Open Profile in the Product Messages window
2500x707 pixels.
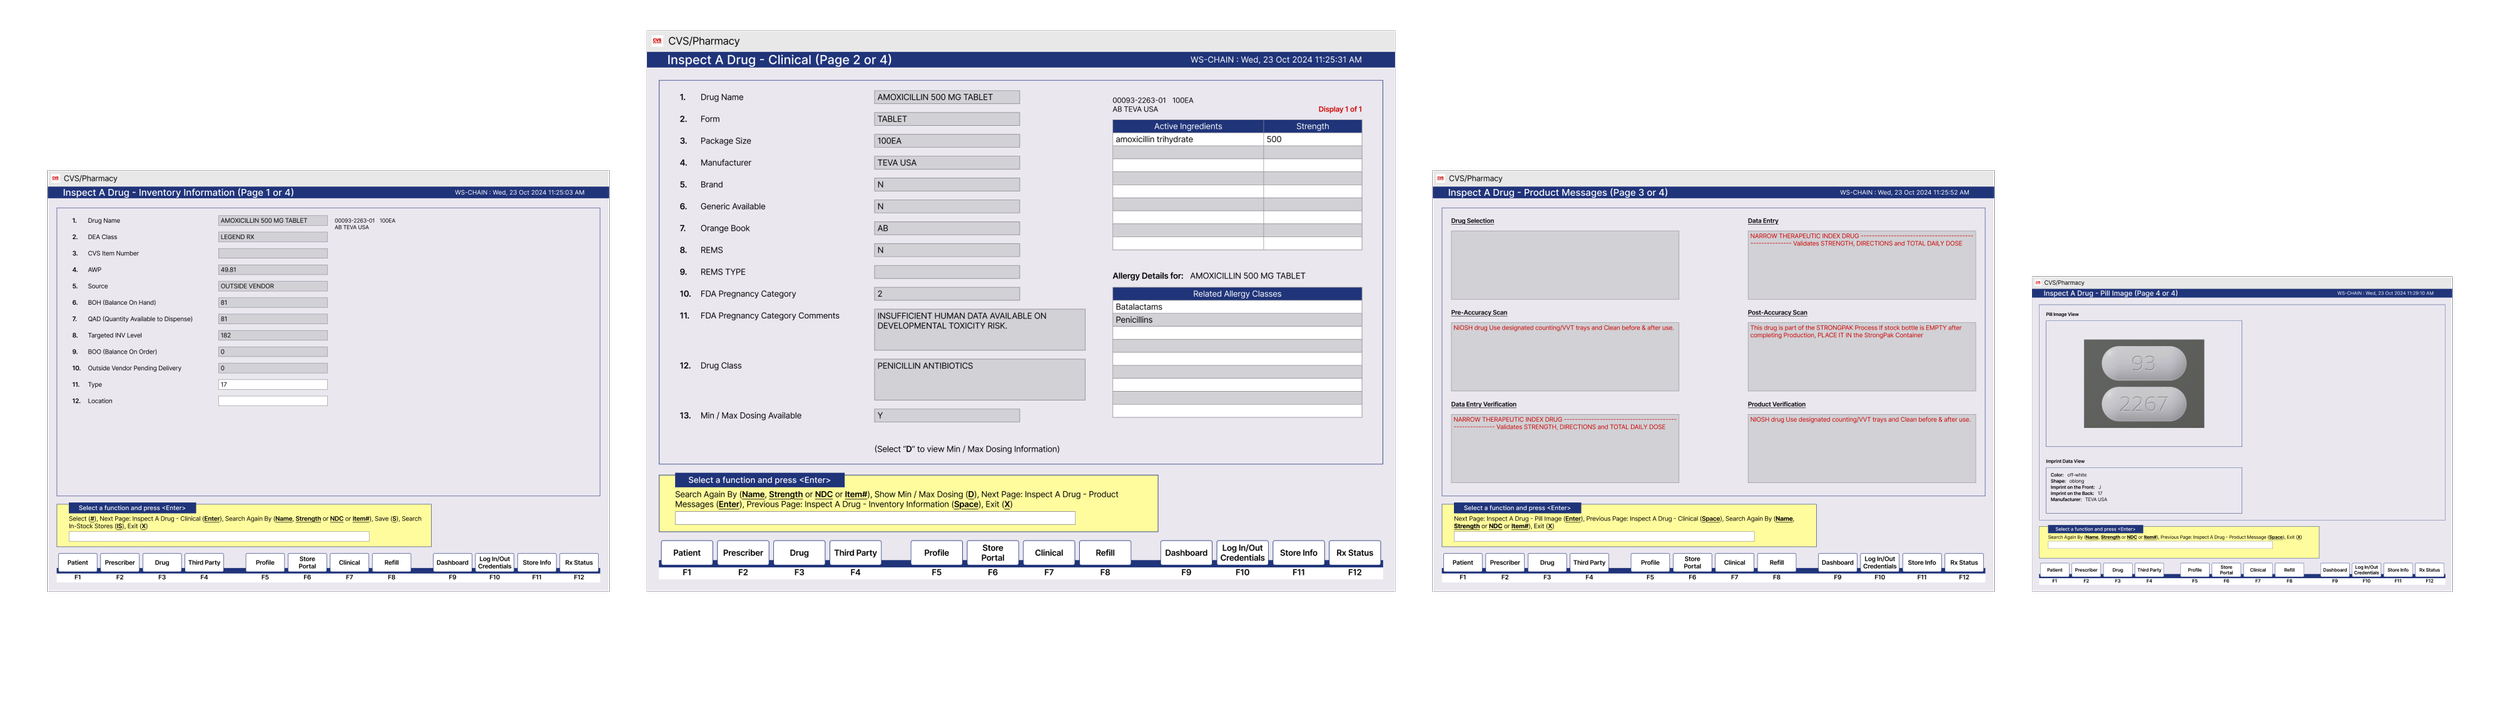pos(1650,563)
